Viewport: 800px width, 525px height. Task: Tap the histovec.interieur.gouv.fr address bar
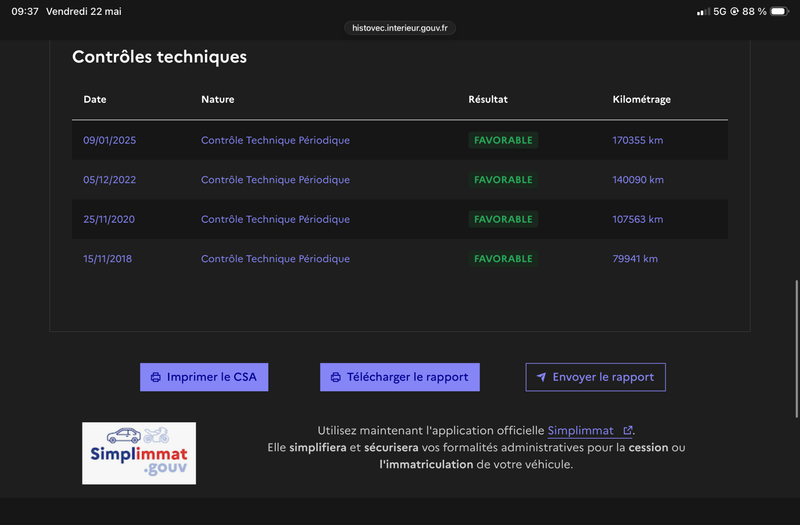coord(400,28)
